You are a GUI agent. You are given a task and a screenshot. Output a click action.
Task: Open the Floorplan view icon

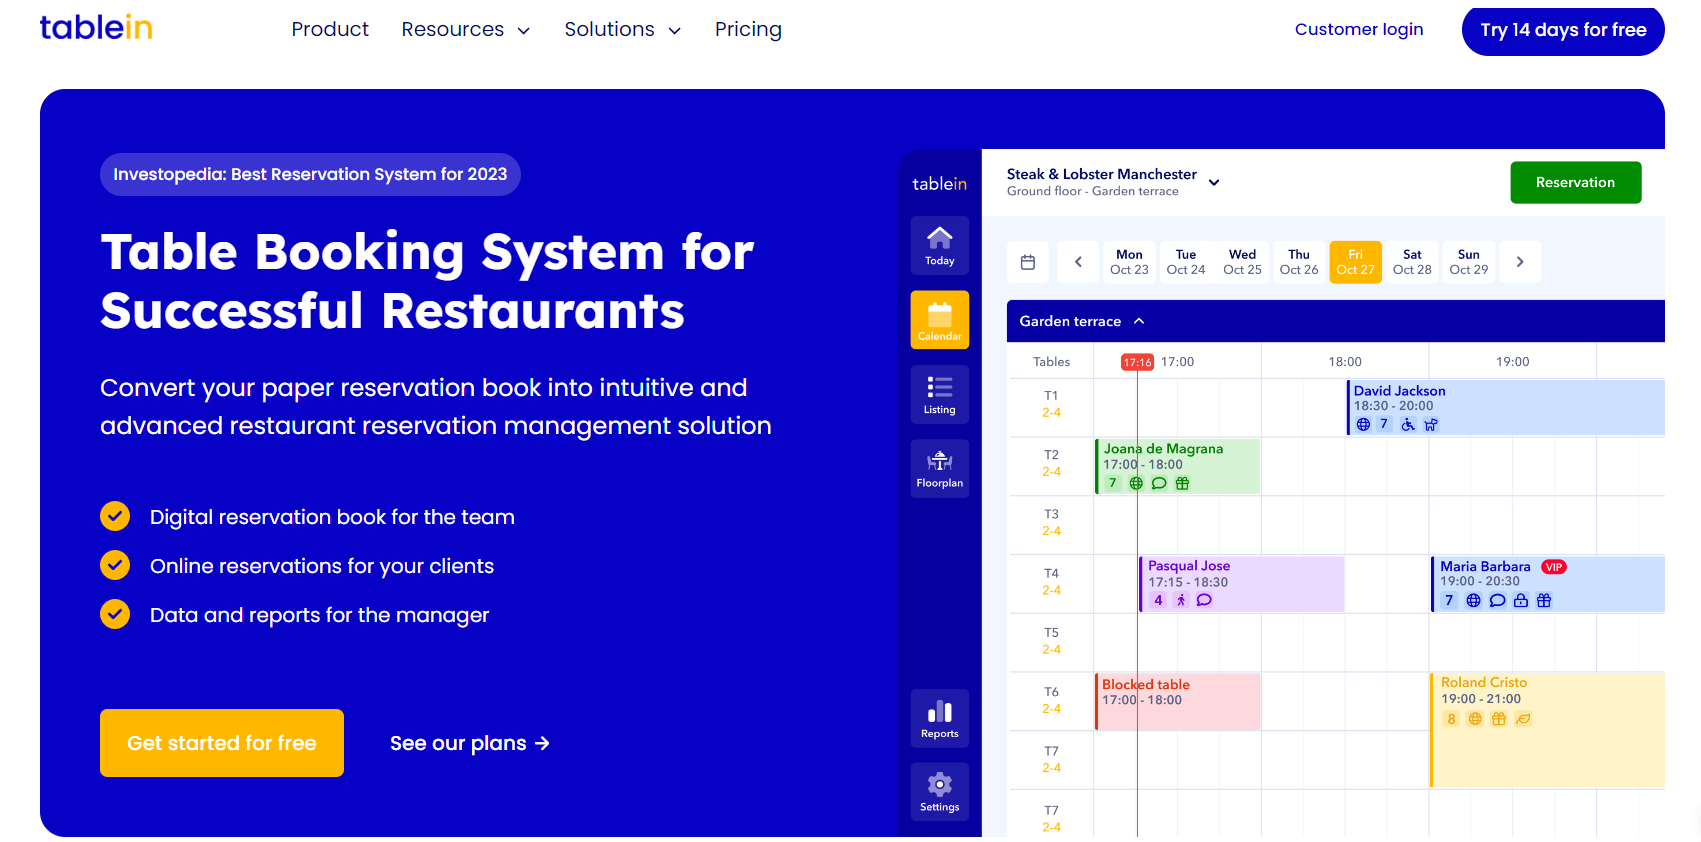(939, 468)
